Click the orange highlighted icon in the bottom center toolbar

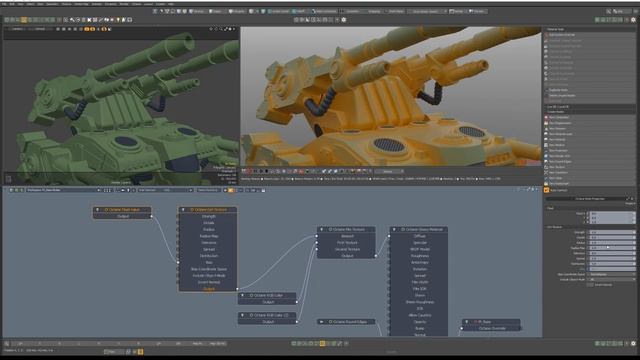tap(322, 344)
